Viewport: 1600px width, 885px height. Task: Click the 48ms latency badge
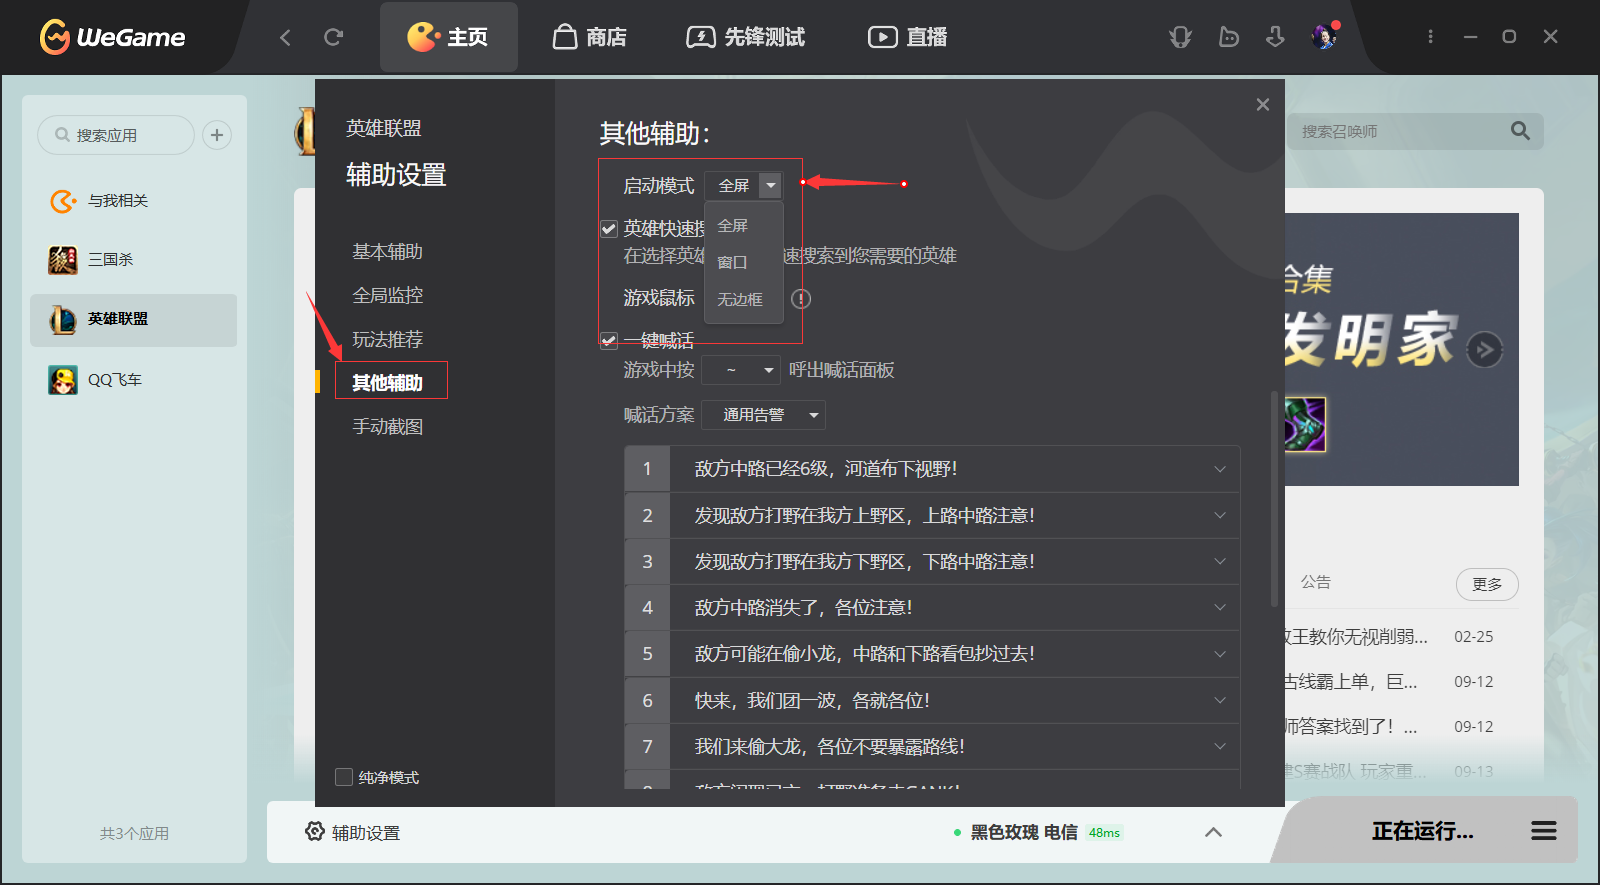point(1105,833)
